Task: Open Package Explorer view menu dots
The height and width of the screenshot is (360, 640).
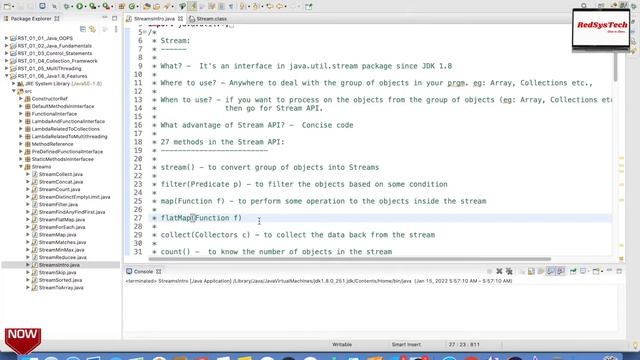Action: pyautogui.click(x=116, y=29)
